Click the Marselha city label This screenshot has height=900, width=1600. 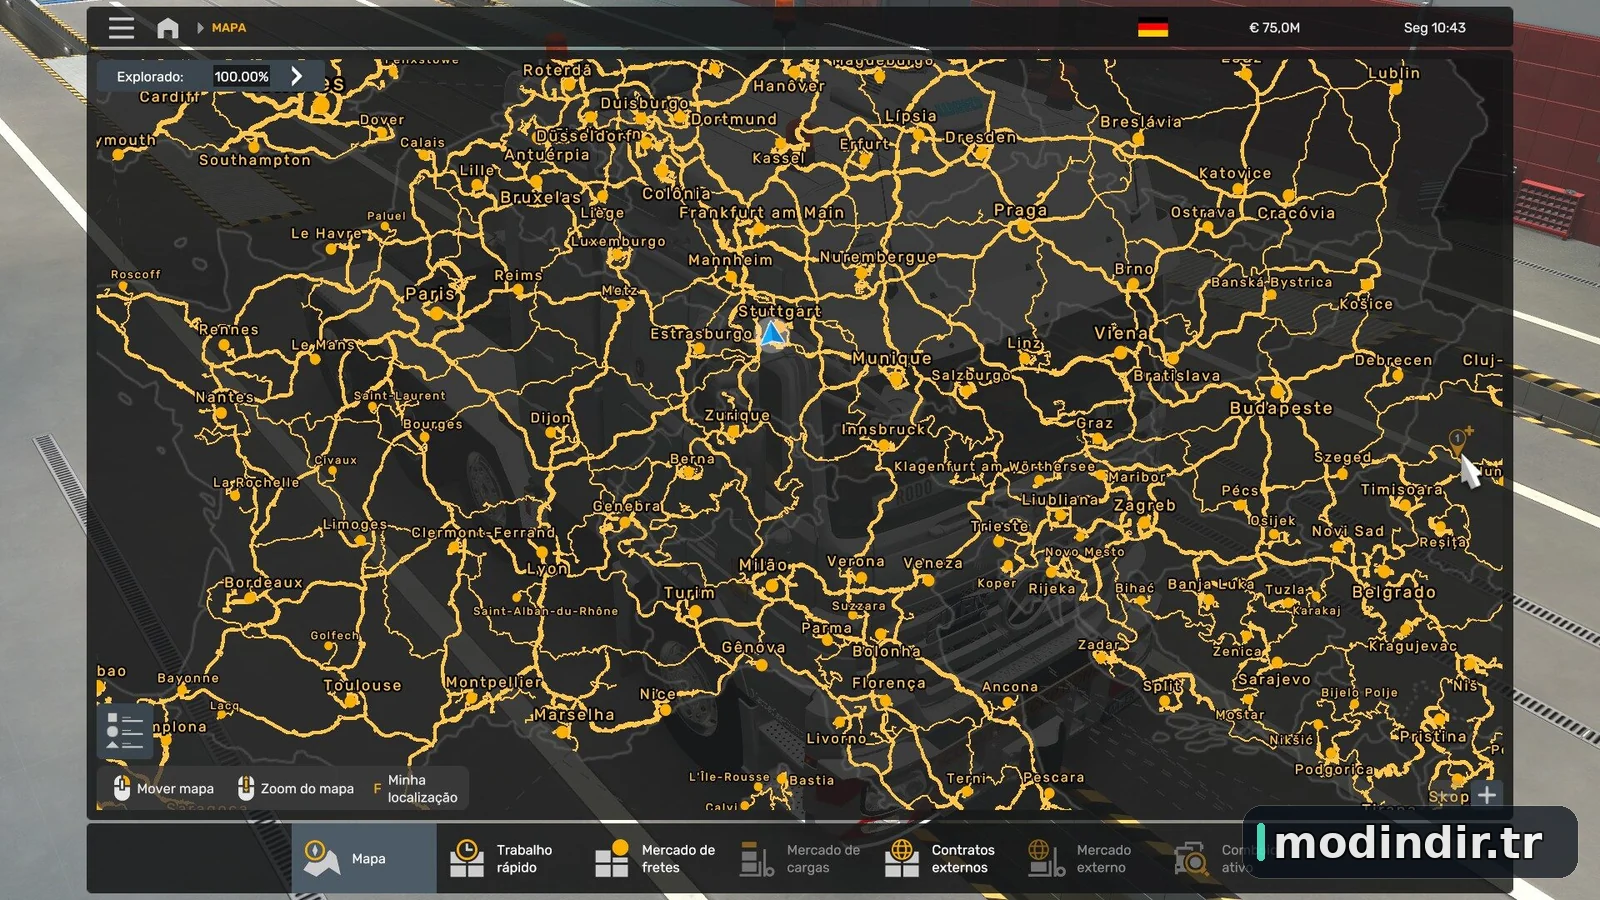(574, 714)
